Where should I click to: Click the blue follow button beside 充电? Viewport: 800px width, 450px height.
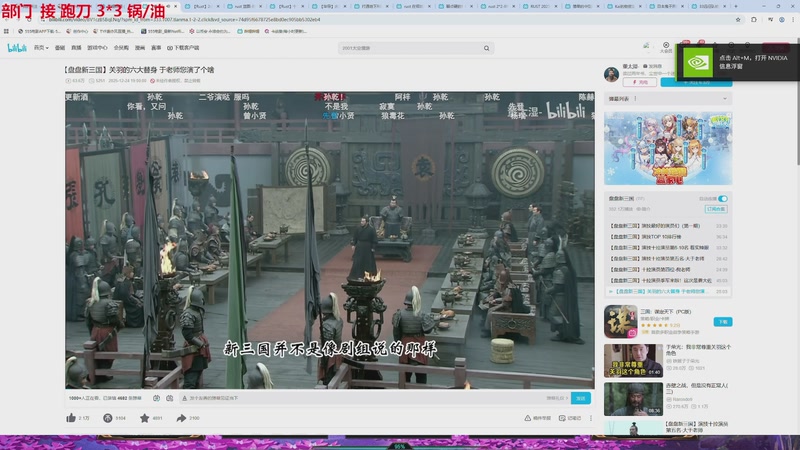pyautogui.click(x=696, y=82)
